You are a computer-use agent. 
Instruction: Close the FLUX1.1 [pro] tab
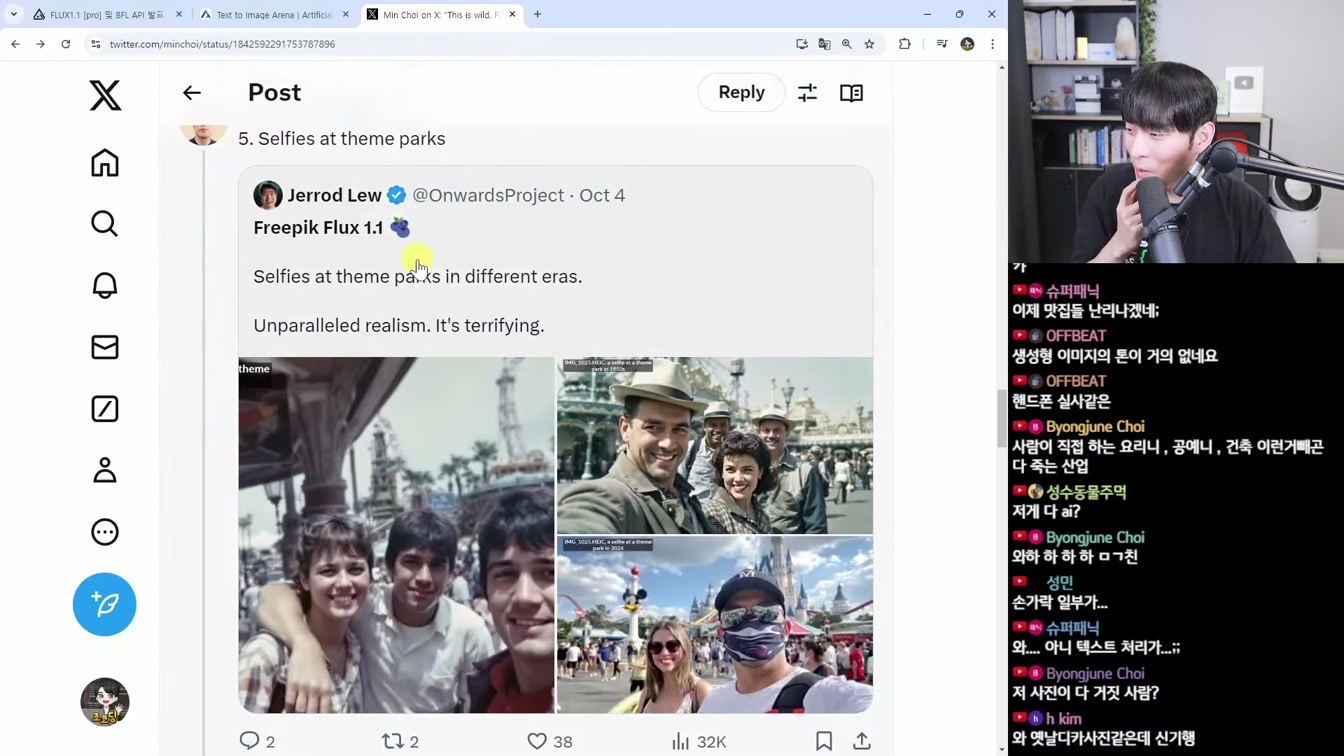coord(179,15)
